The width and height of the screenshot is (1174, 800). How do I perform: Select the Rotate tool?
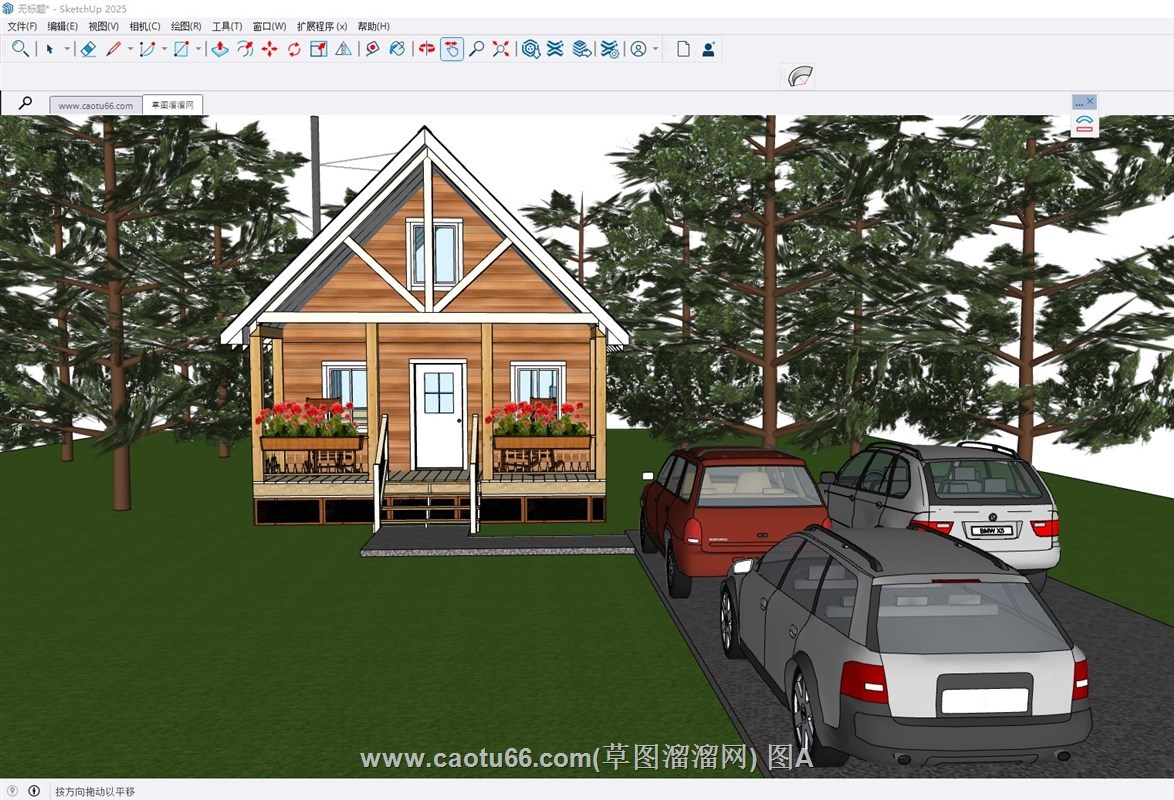point(294,49)
